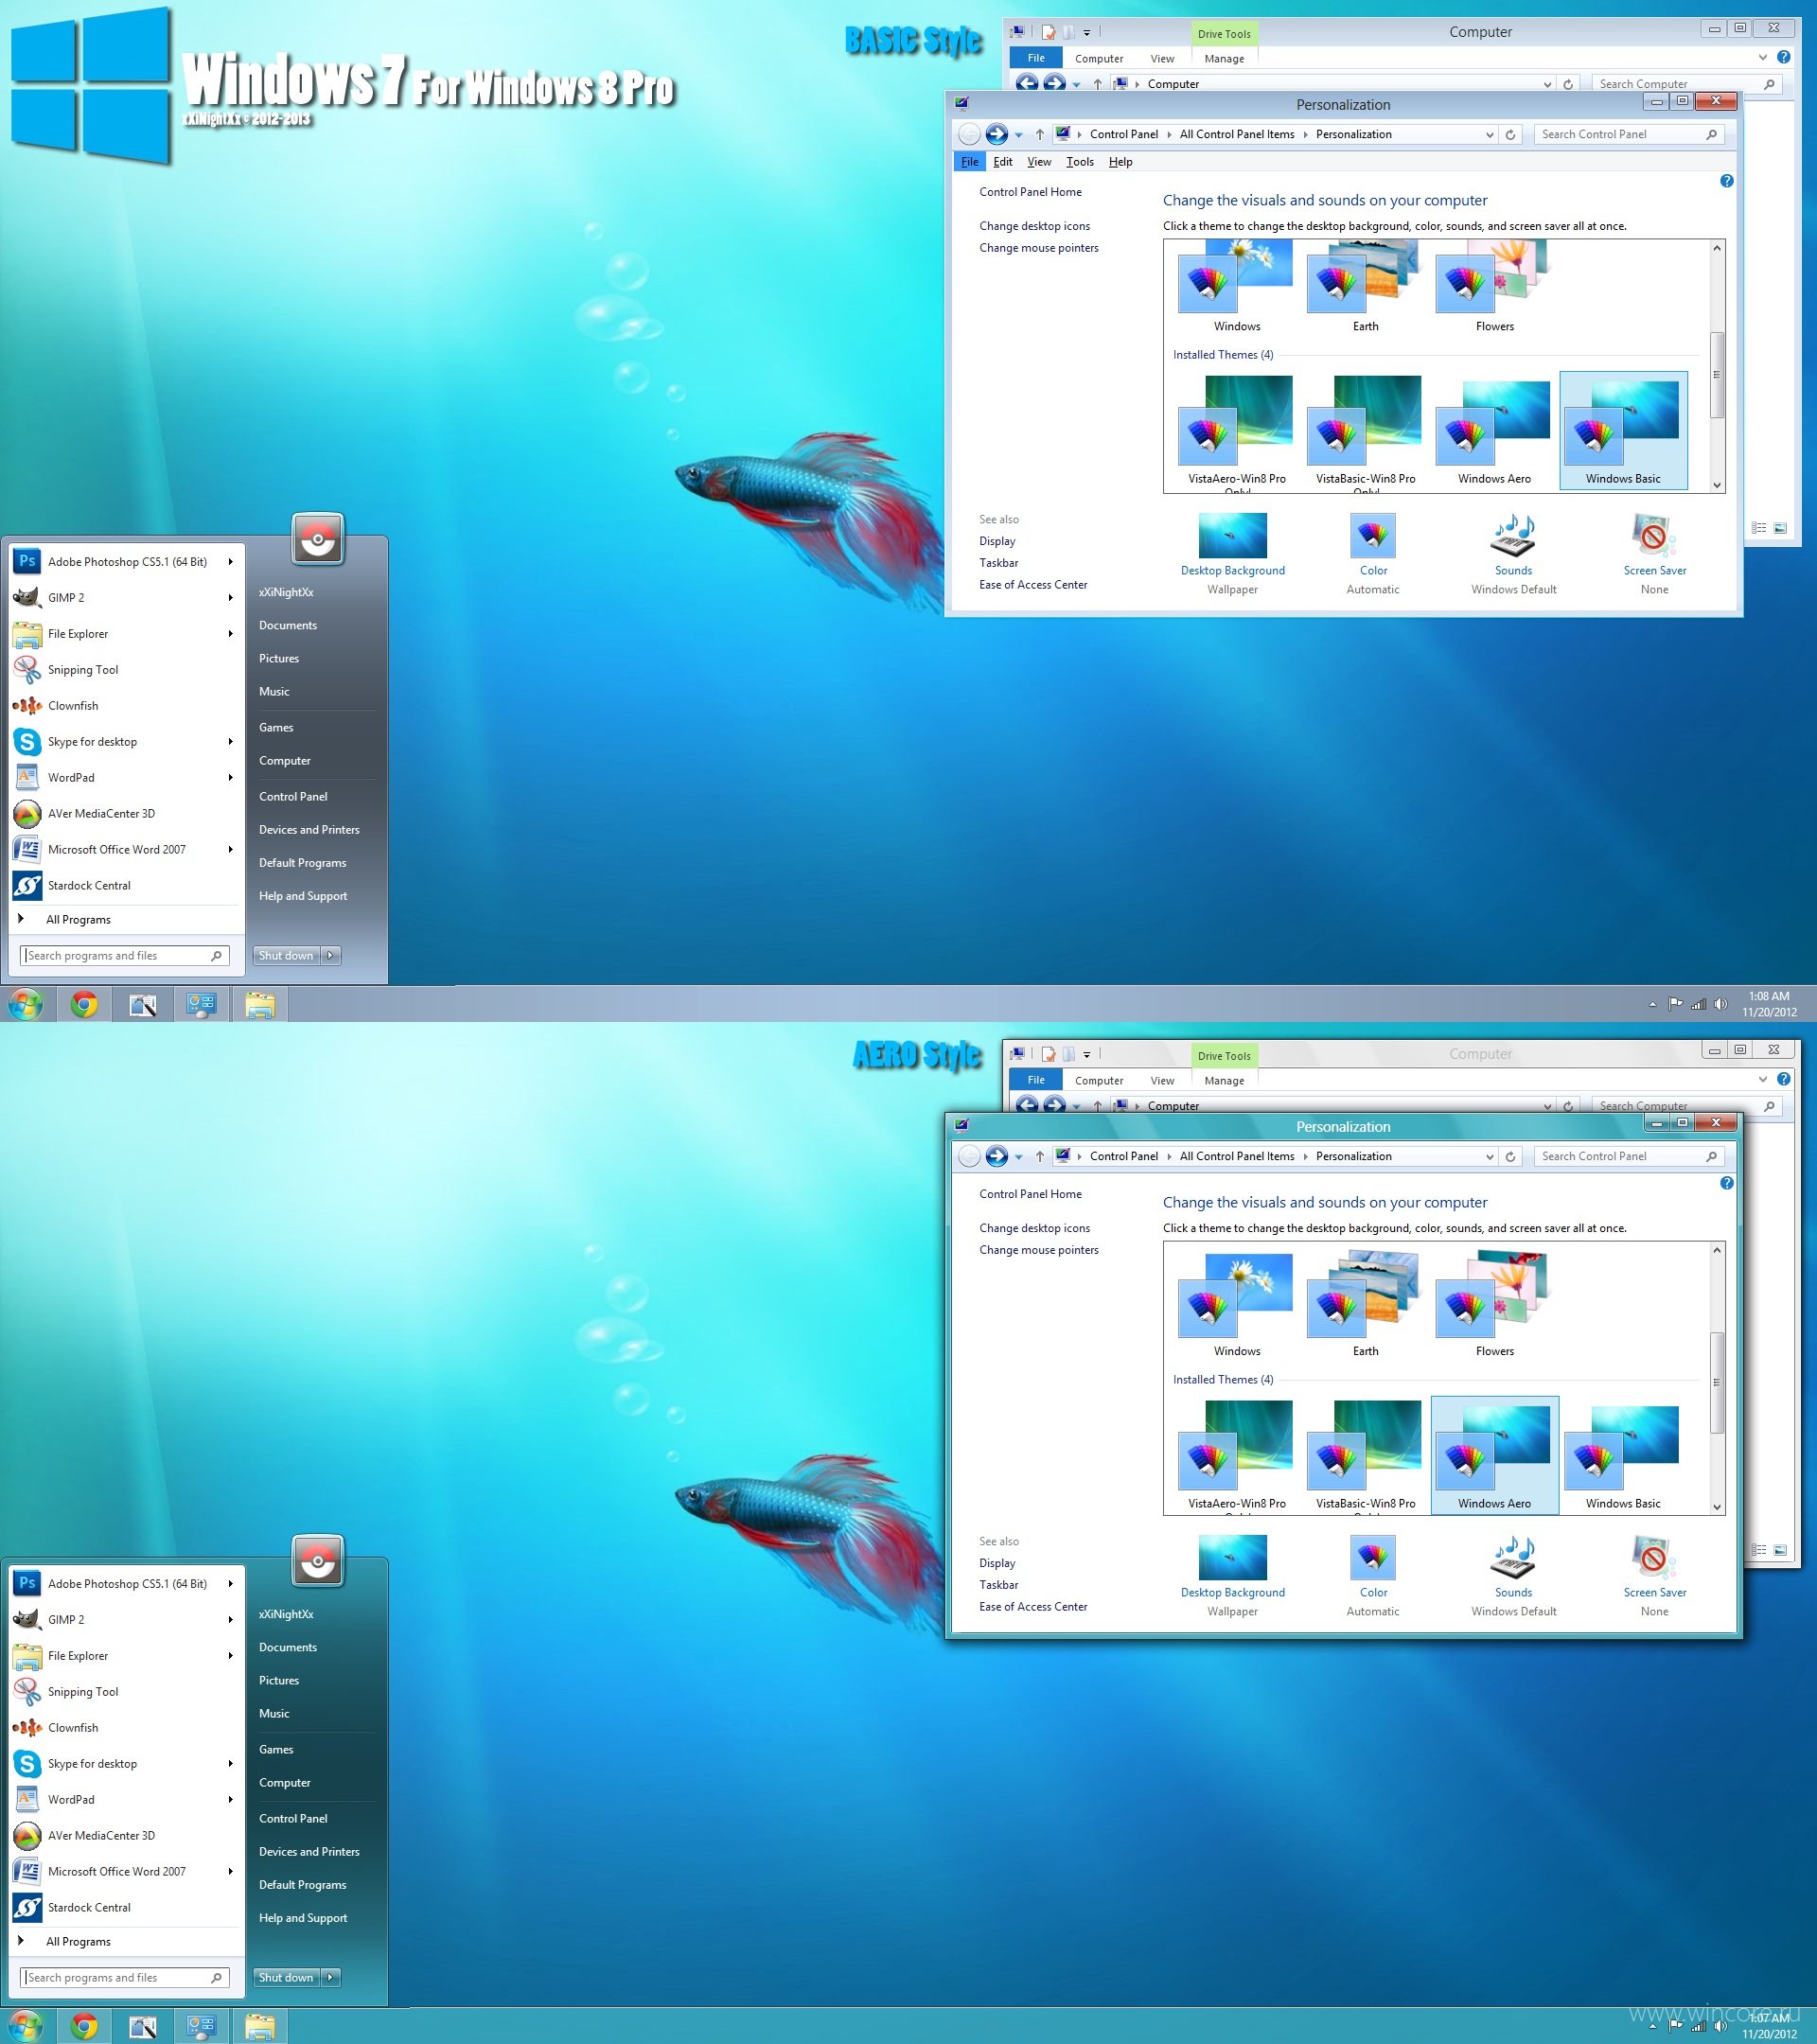Select Manage tab in Basic Style Computer window
The width and height of the screenshot is (1817, 2044).
(1224, 59)
